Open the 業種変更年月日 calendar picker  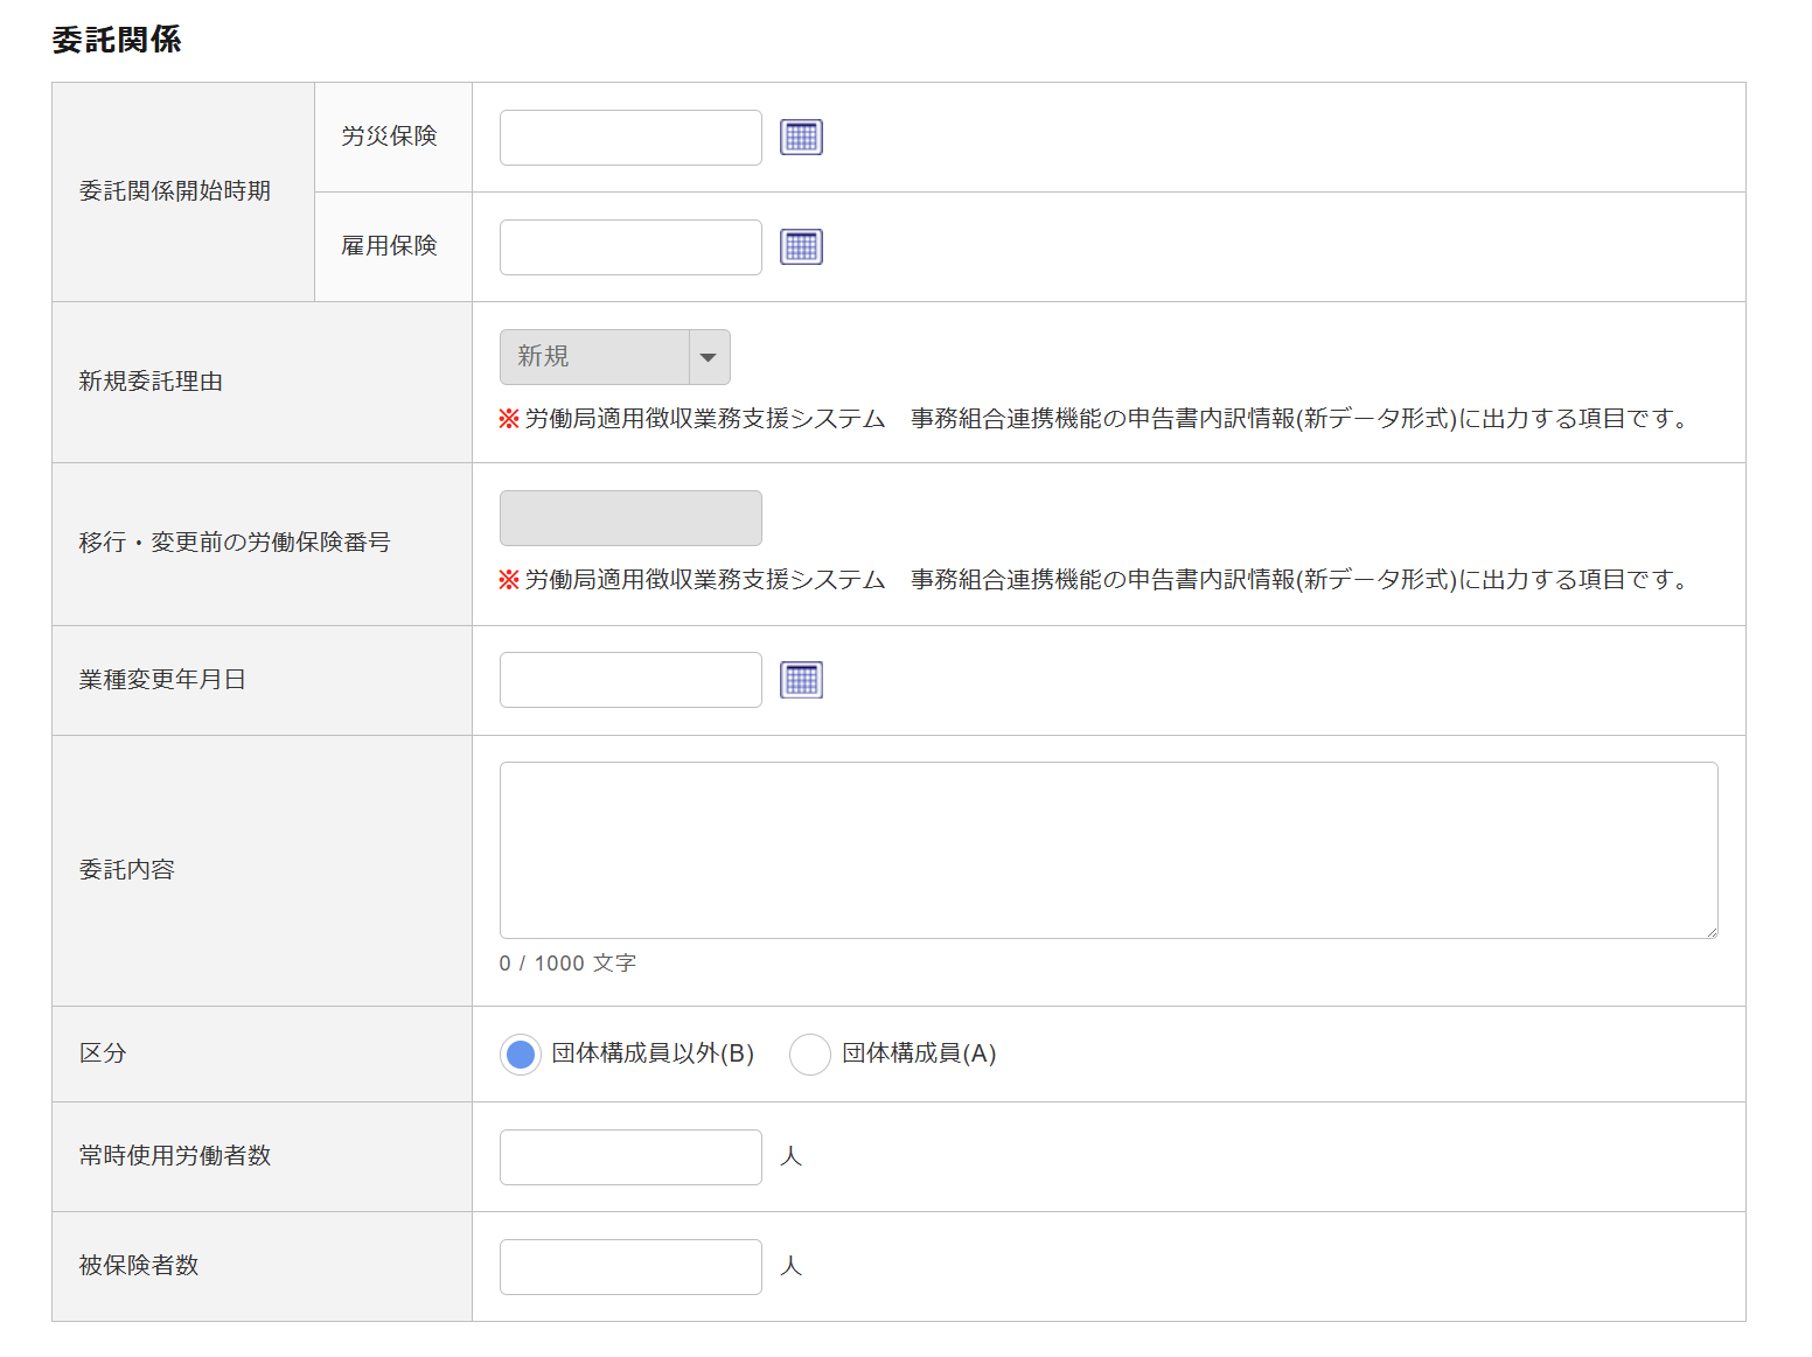(x=800, y=680)
